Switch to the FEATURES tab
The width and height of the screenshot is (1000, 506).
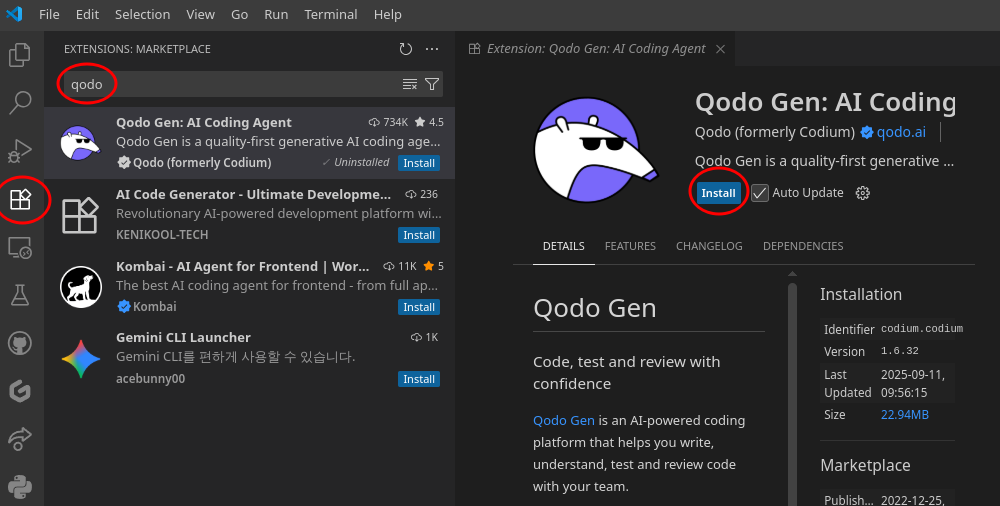tap(630, 246)
